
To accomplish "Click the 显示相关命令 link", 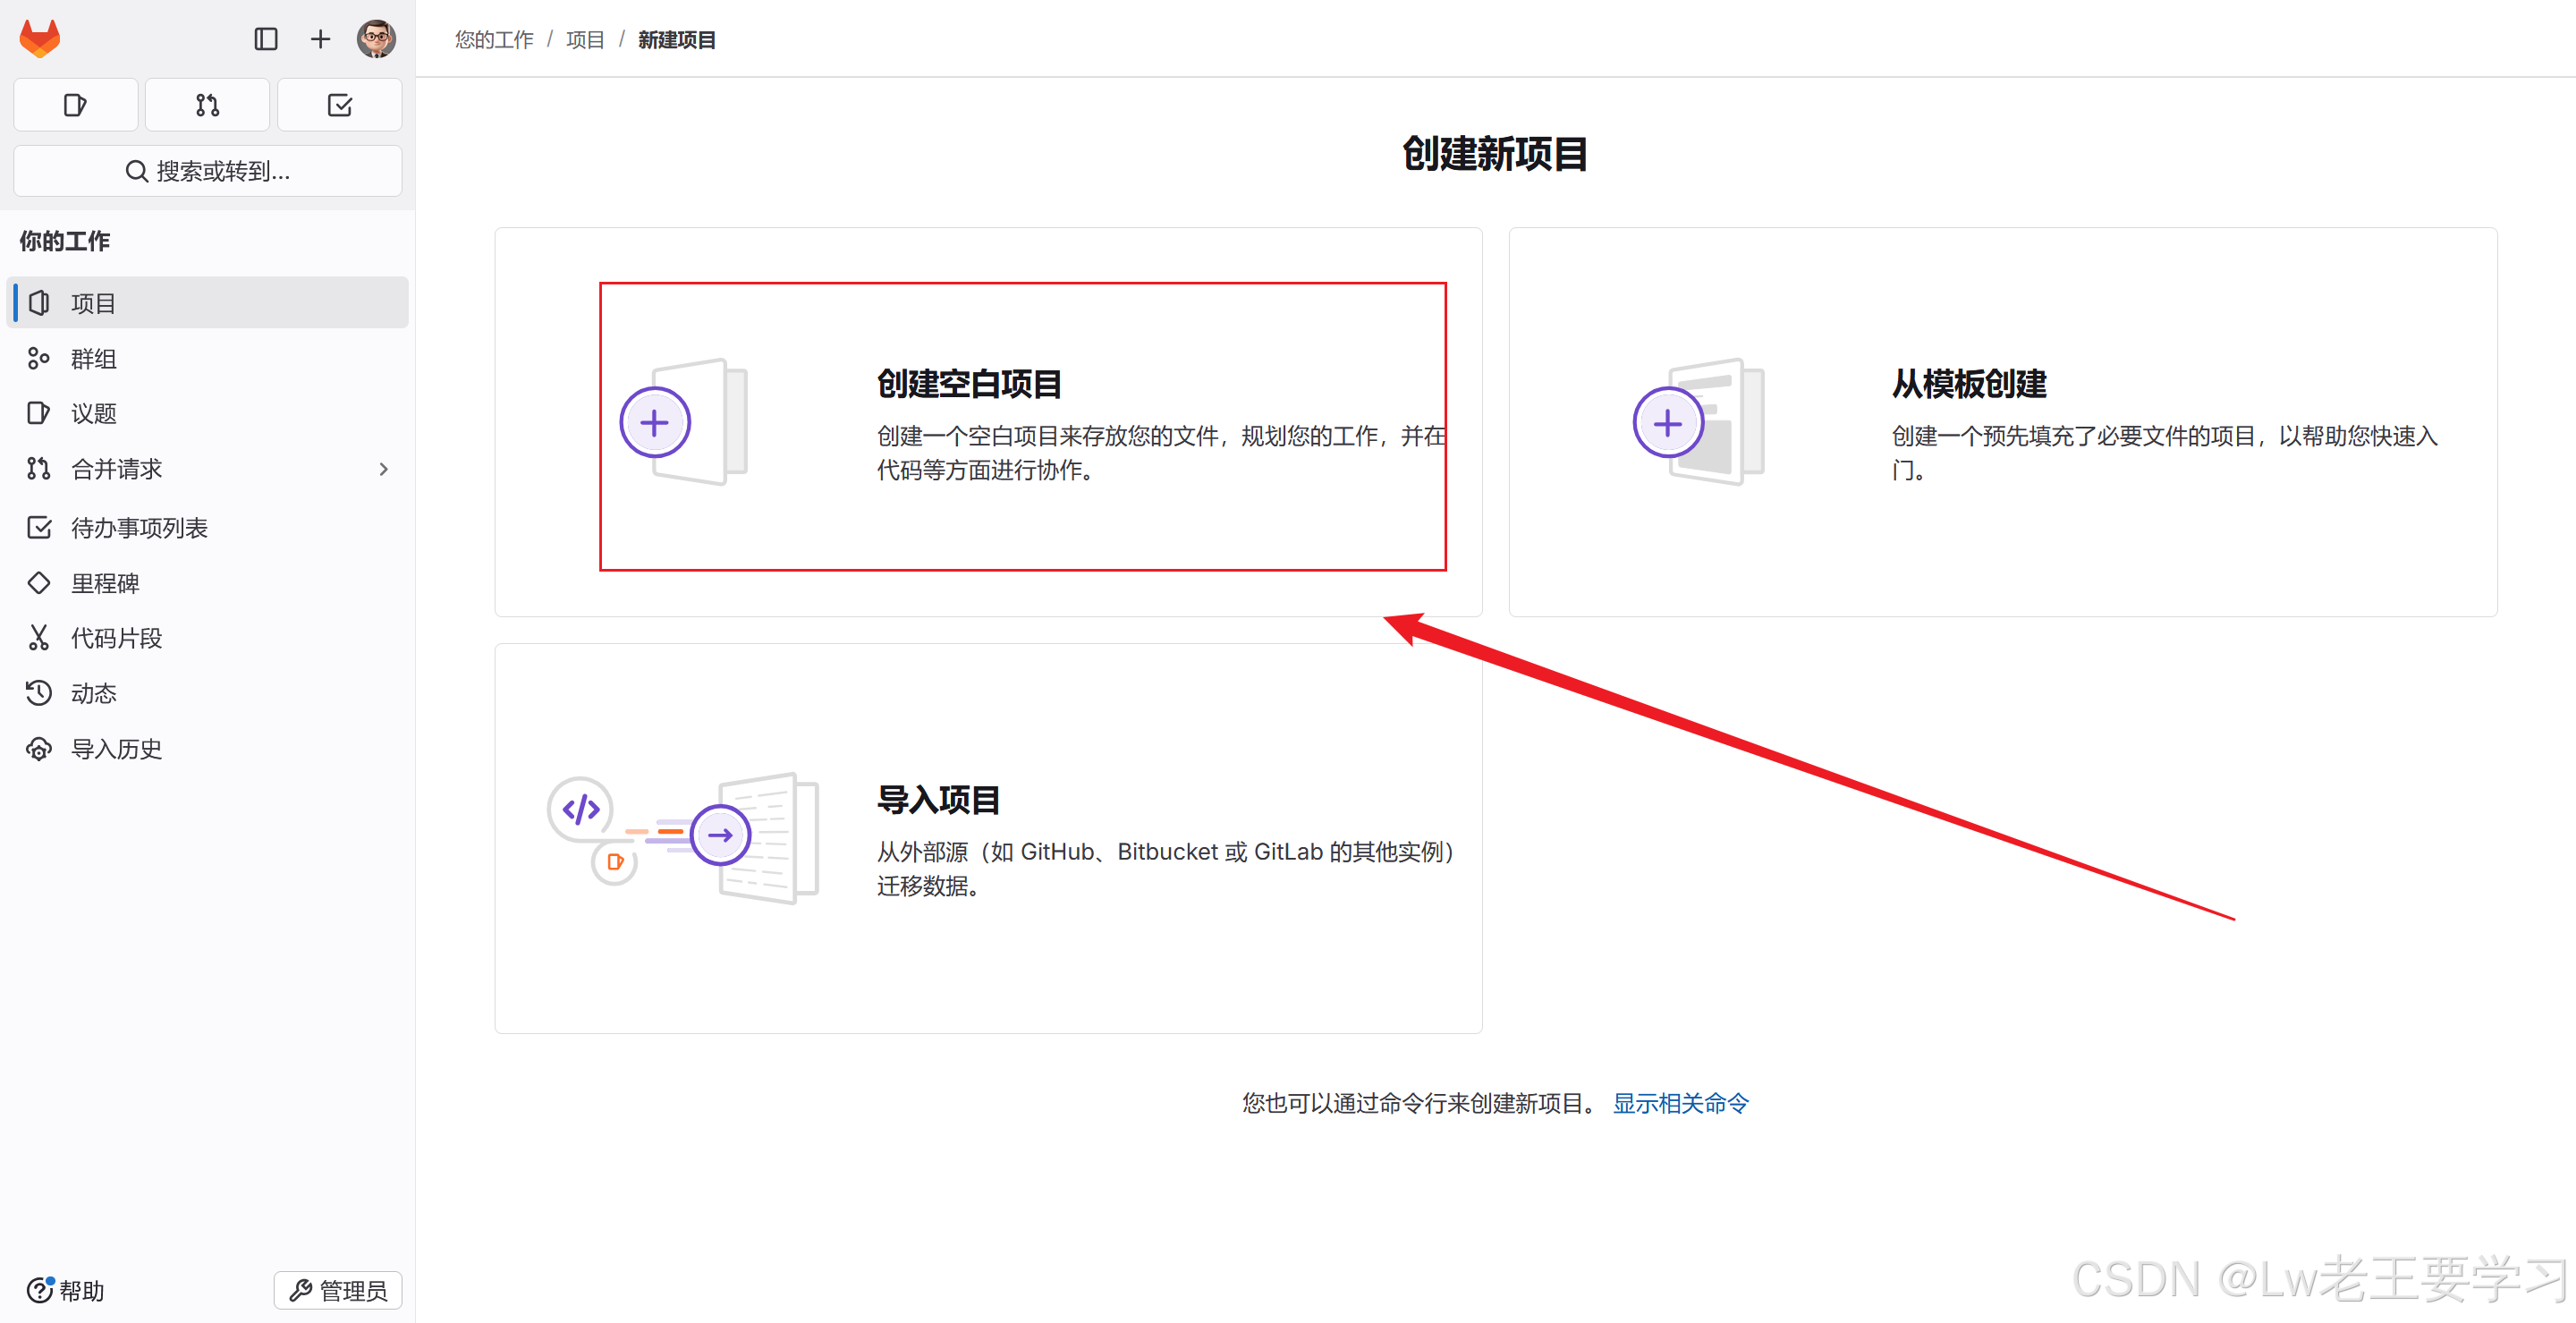I will pos(1680,1103).
